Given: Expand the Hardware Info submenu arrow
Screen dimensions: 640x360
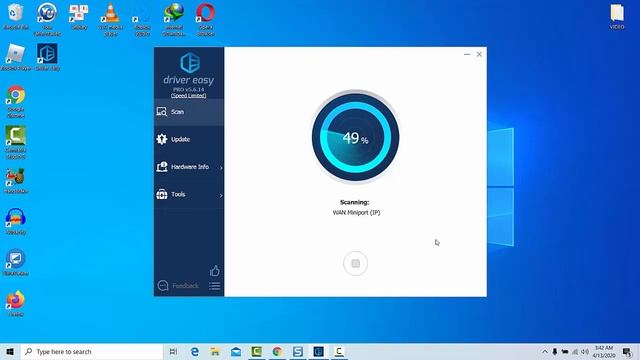Looking at the screenshot, I should click(x=221, y=168).
